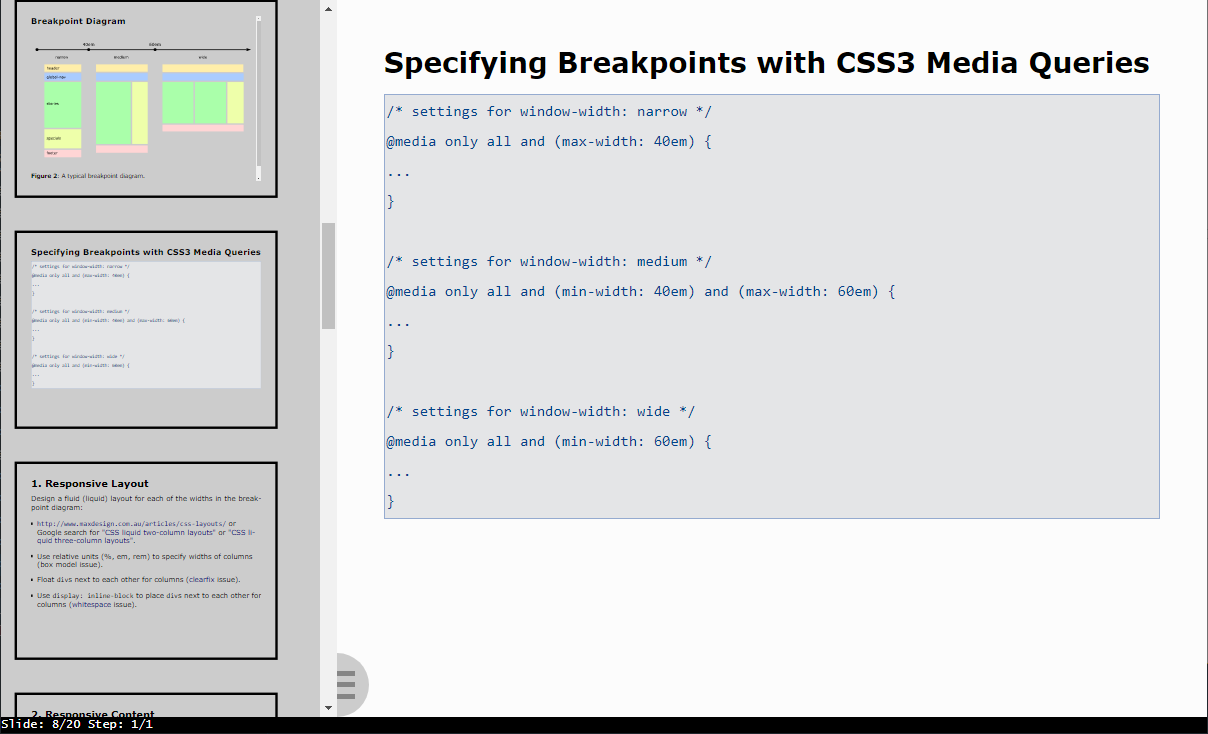Viewport: 1208px width, 734px height.
Task: Open Specifying Breakpoints slide thumbnail
Action: point(146,330)
